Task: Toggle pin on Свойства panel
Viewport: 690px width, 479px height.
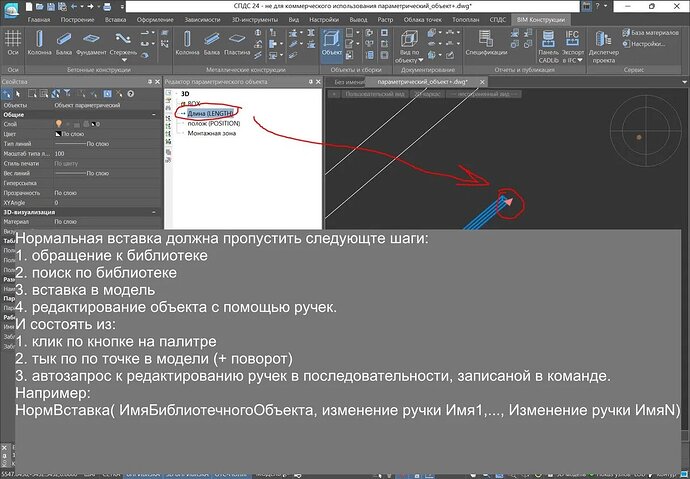Action: [x=147, y=80]
